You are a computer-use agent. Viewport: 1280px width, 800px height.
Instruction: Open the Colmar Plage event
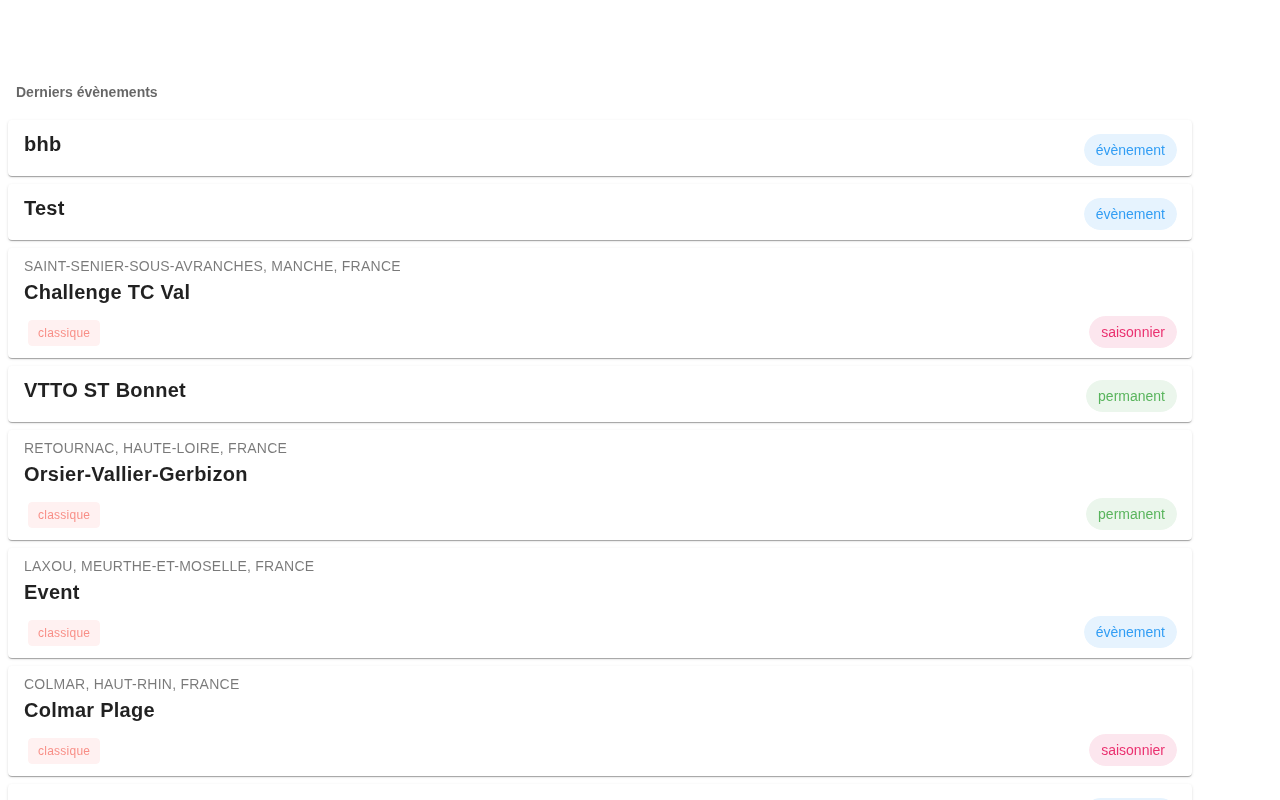[x=89, y=710]
